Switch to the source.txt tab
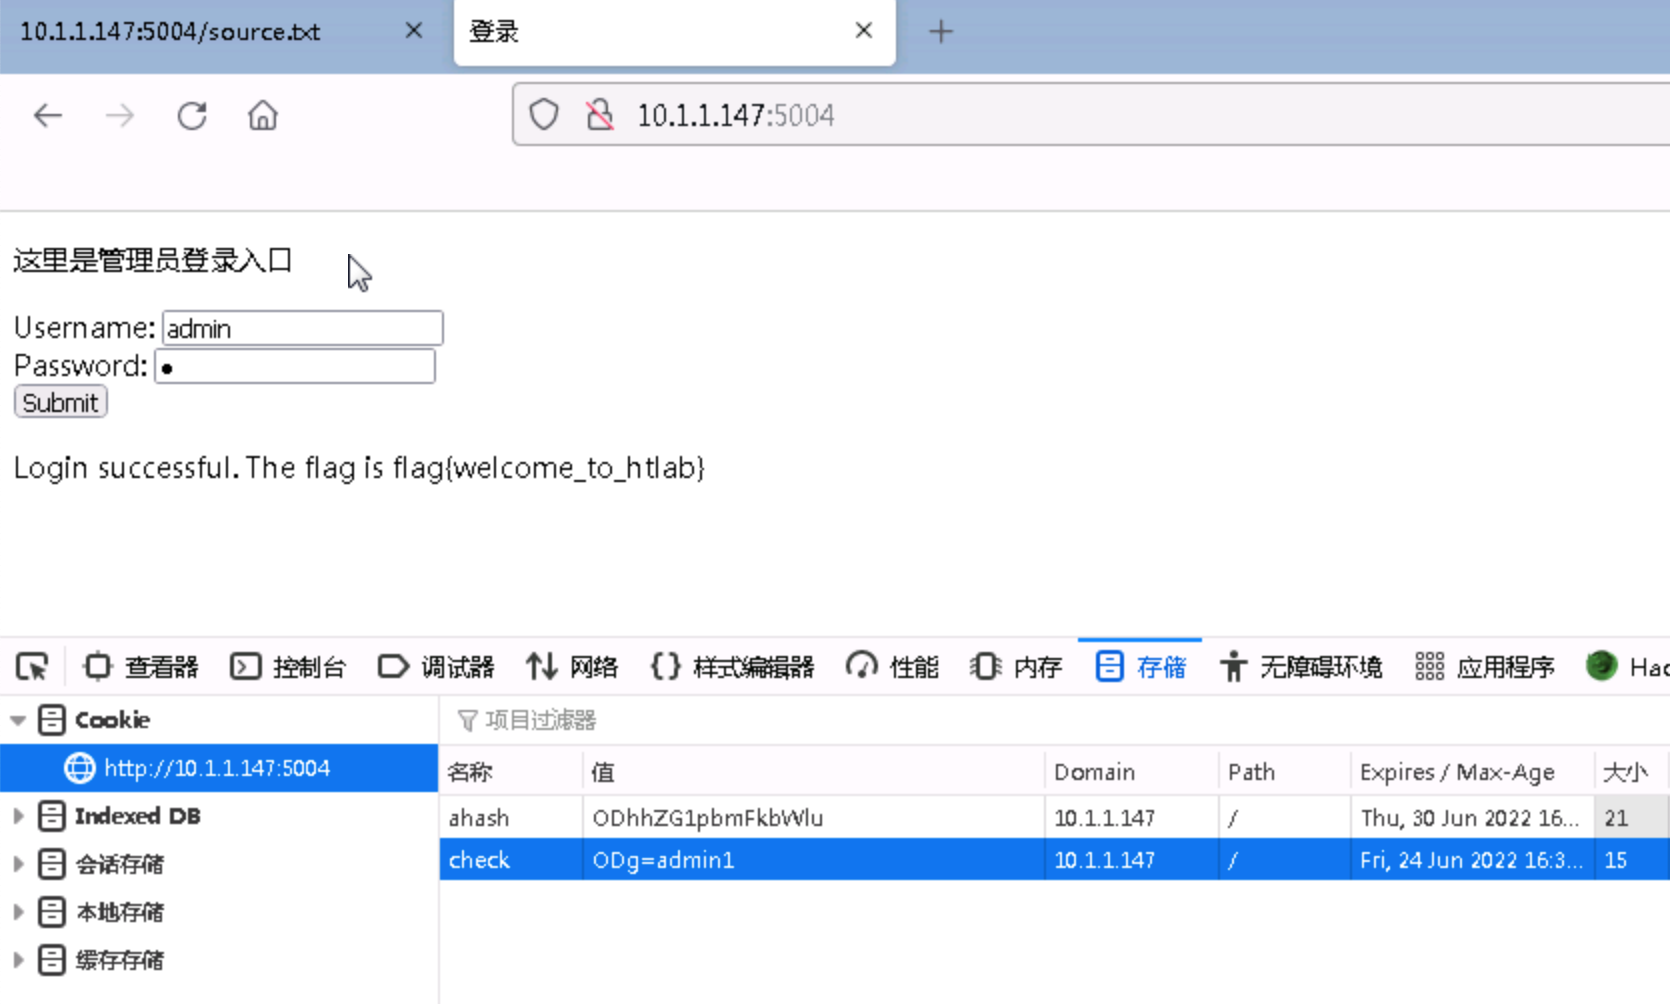Screen dimensions: 1670x1004 (x=170, y=32)
